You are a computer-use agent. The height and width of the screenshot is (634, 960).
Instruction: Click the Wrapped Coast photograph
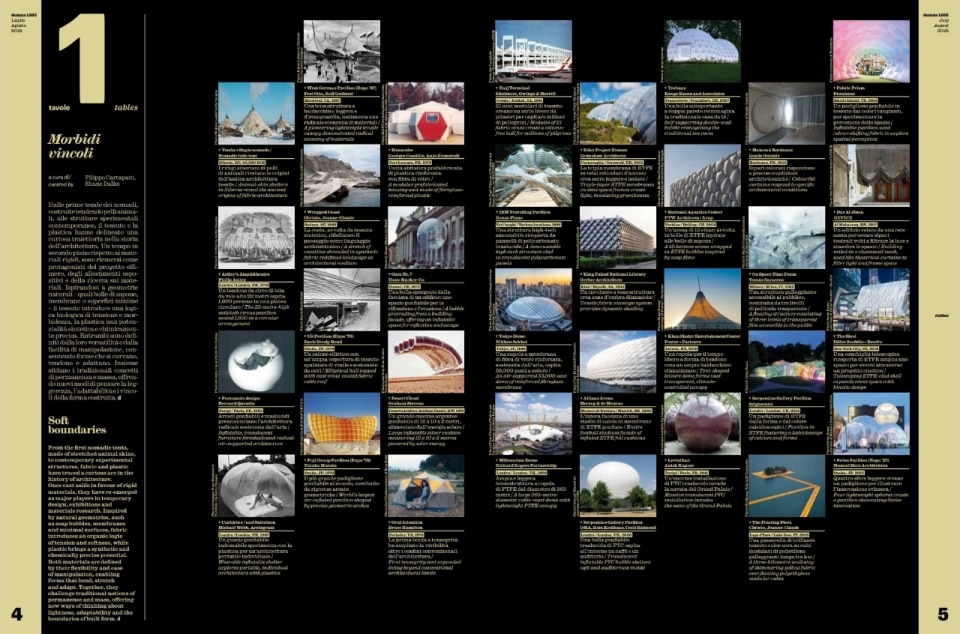pyautogui.click(x=341, y=174)
